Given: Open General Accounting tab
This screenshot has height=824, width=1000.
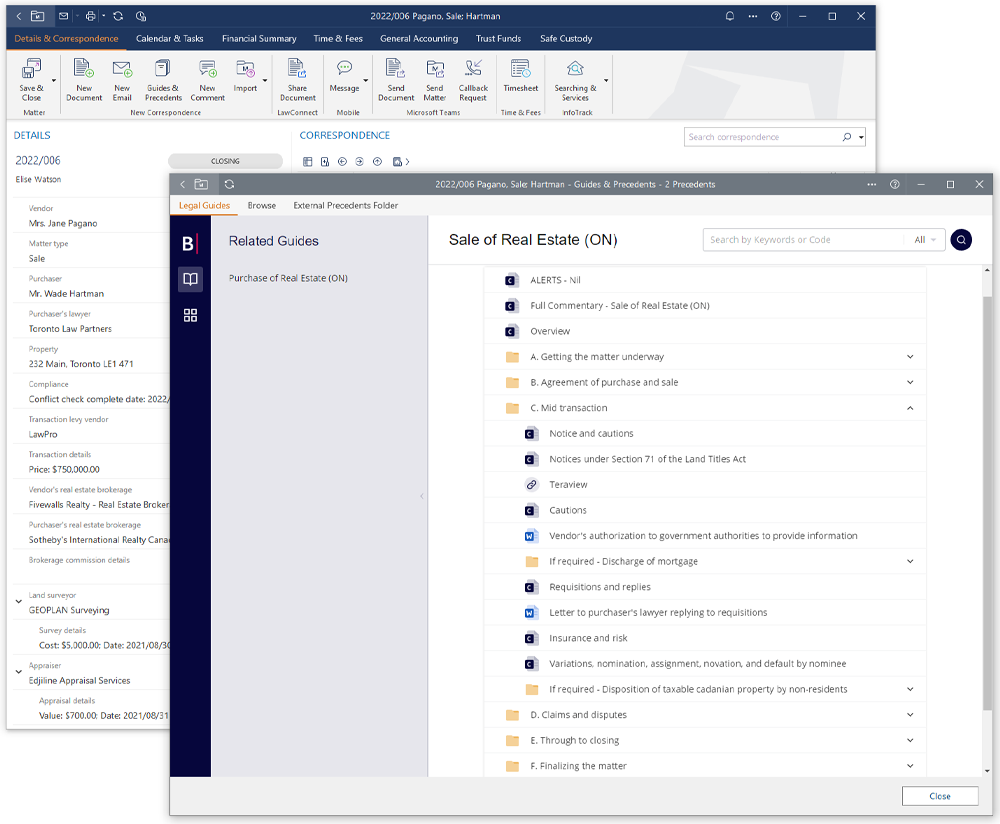Looking at the screenshot, I should (419, 39).
